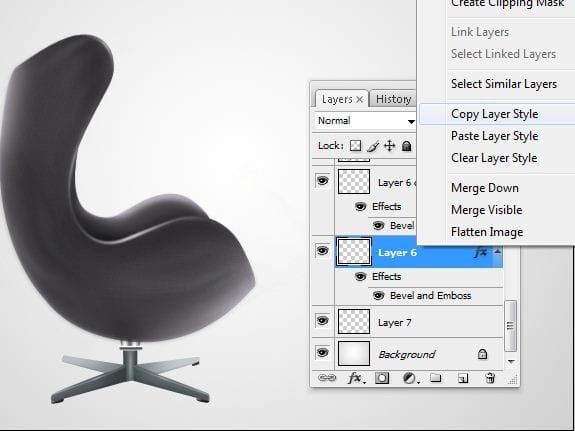Enable lock position move icon
This screenshot has height=431, width=575.
pos(389,146)
